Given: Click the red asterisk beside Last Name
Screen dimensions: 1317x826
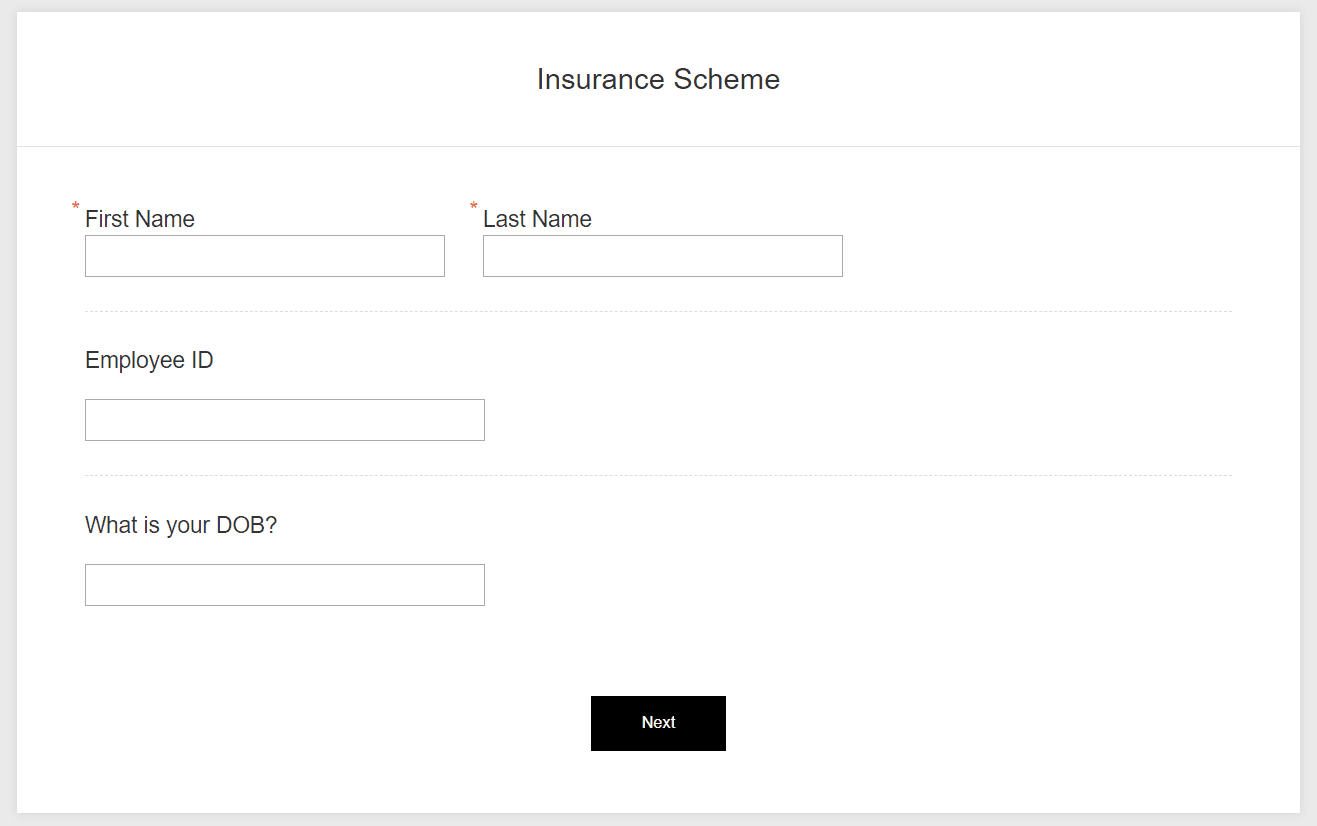Looking at the screenshot, I should point(474,207).
